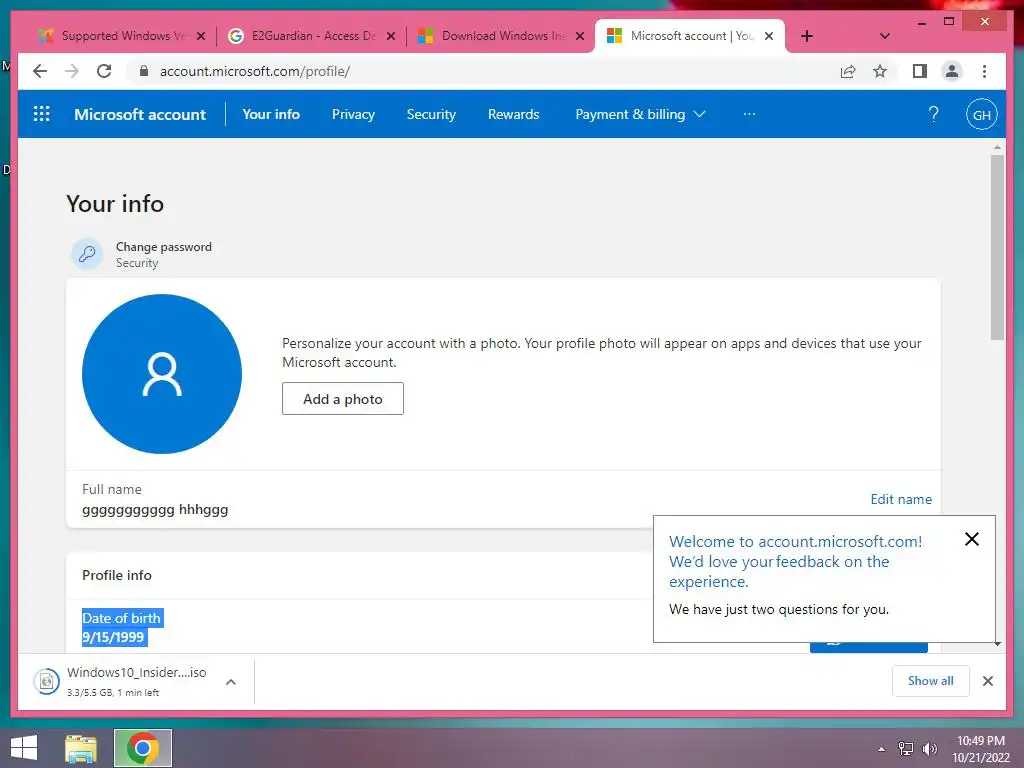Open a new browser tab
The image size is (1024, 768).
tap(807, 36)
